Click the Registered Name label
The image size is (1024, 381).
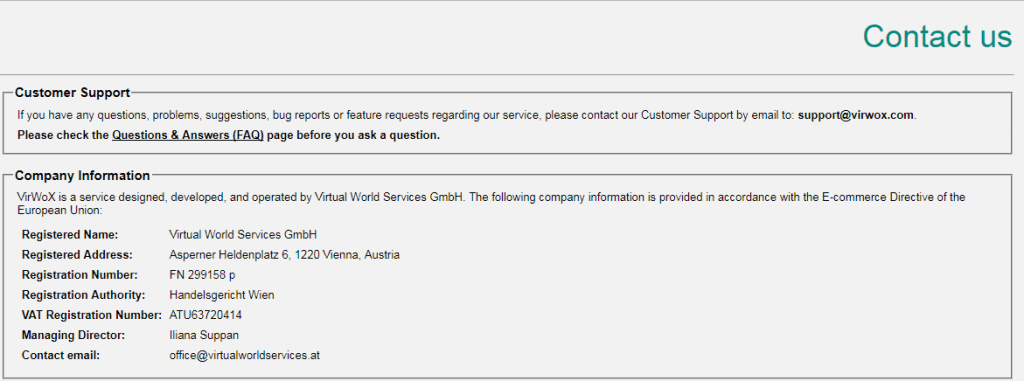(70, 235)
